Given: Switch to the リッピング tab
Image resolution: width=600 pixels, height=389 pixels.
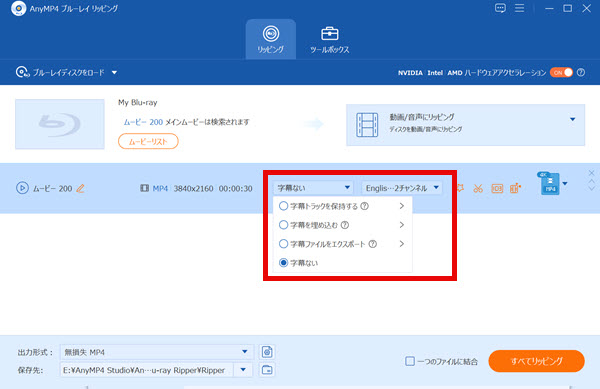Looking at the screenshot, I should pyautogui.click(x=271, y=39).
